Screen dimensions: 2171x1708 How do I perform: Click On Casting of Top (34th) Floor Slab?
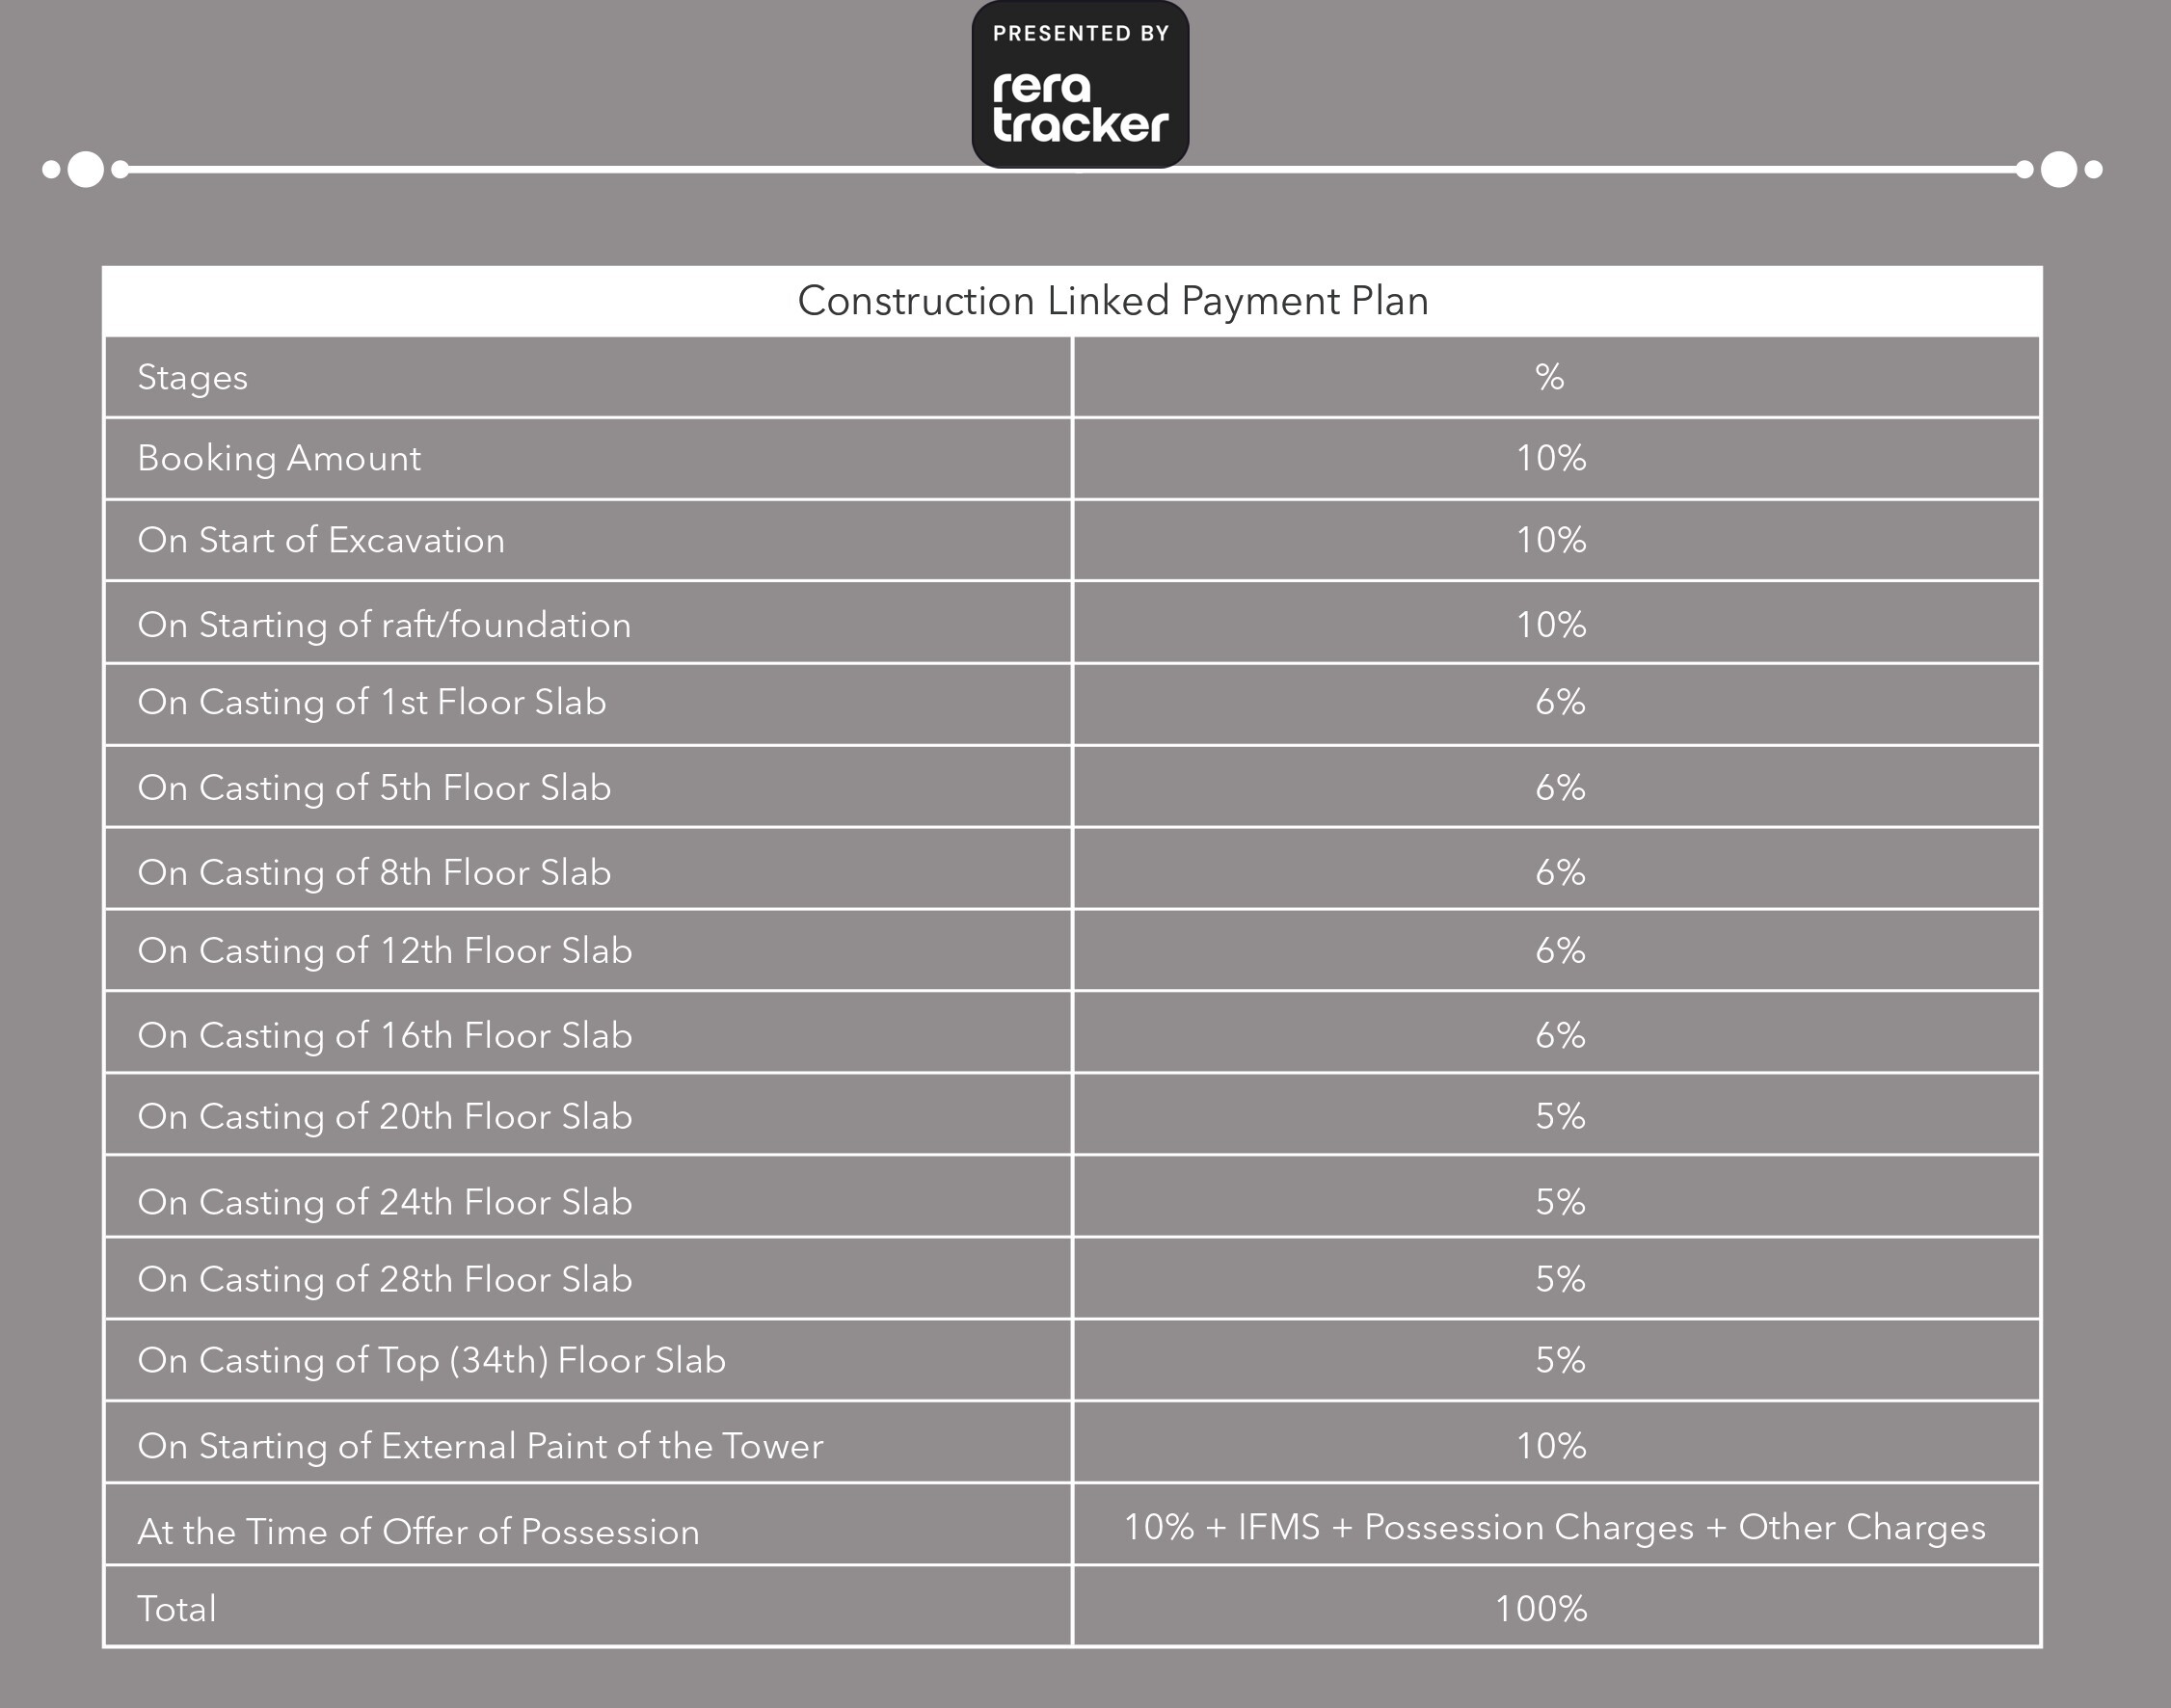431,1360
